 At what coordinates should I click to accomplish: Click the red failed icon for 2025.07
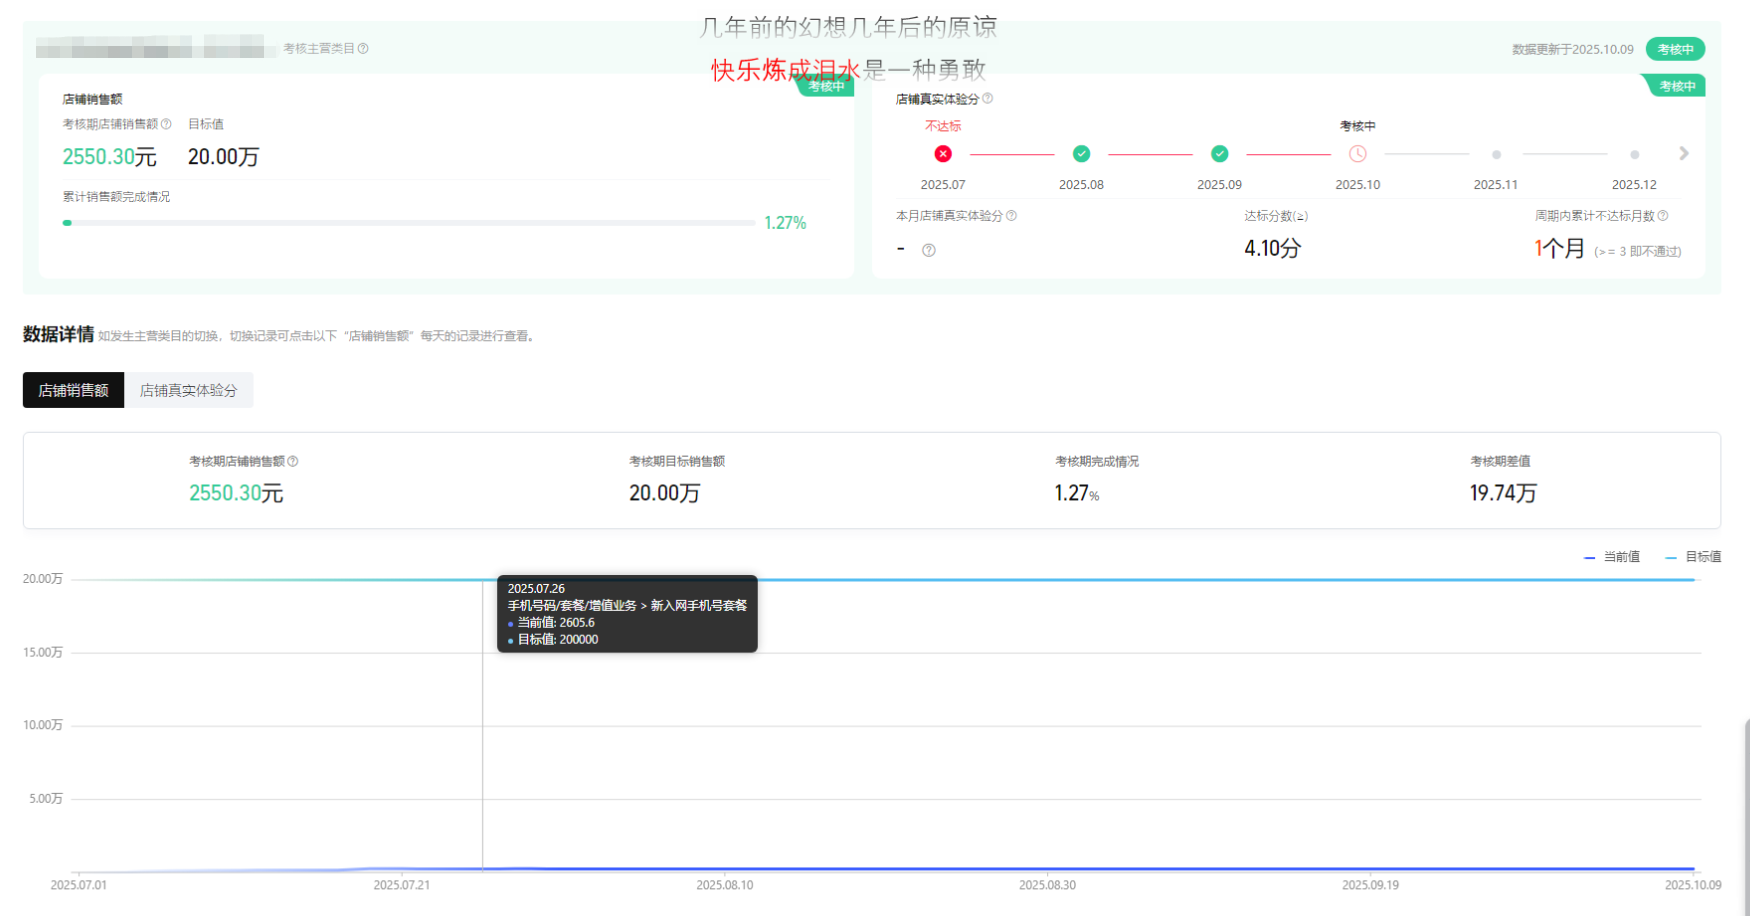[x=943, y=154]
